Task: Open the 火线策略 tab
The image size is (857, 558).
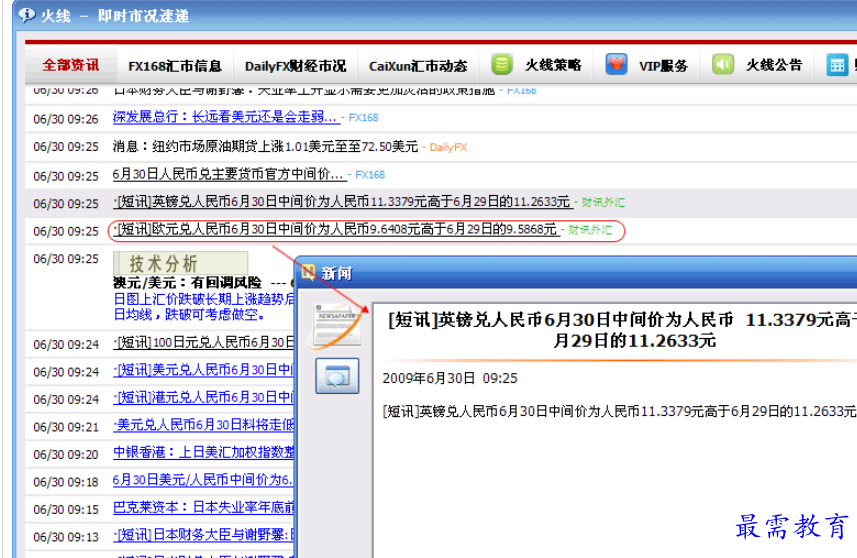Action: tap(553, 66)
